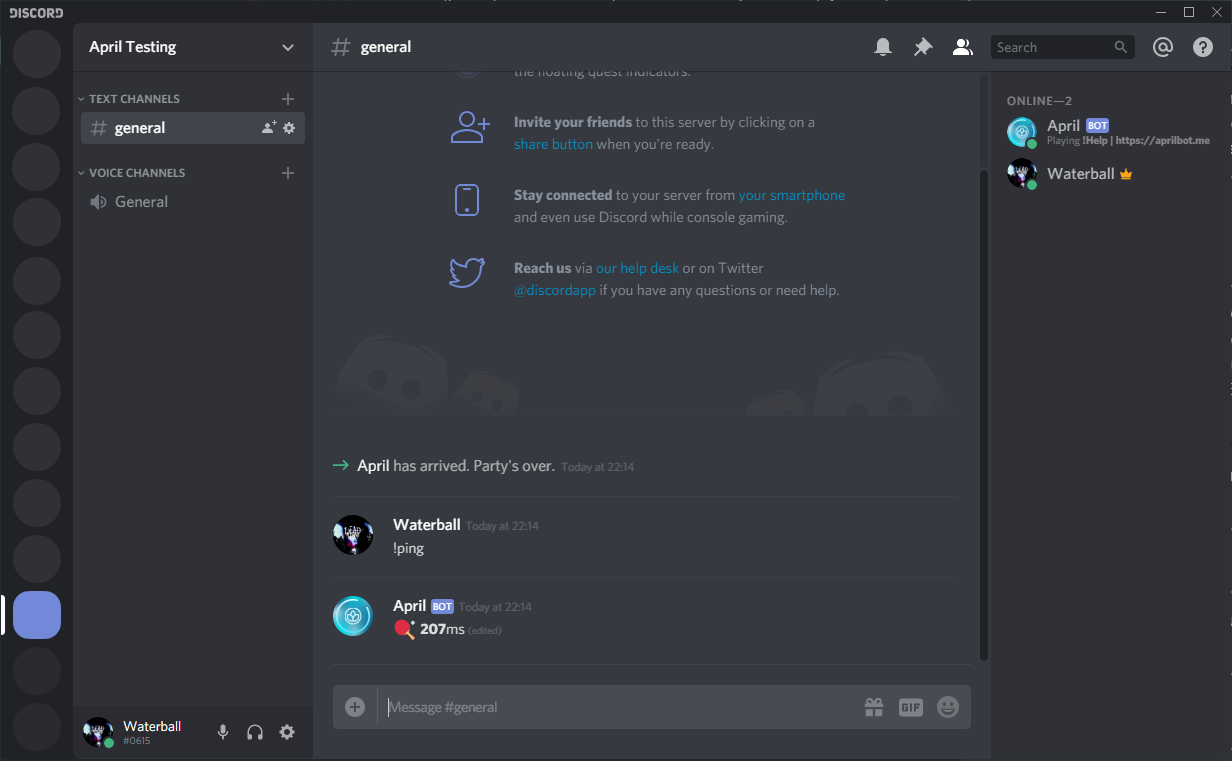
Task: Open April bot avatar in chat
Action: pos(353,616)
